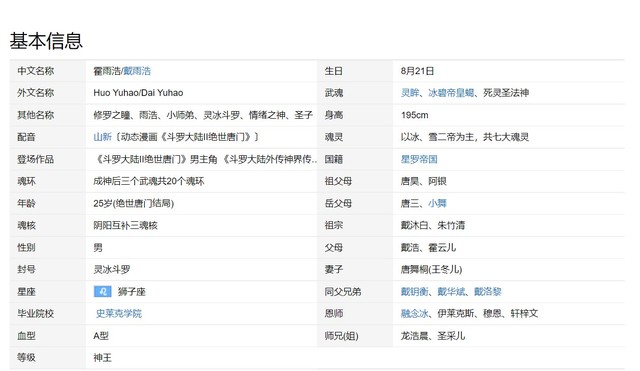Select the 性别 label
Viewport: 640px width, 371px height.
click(x=26, y=247)
